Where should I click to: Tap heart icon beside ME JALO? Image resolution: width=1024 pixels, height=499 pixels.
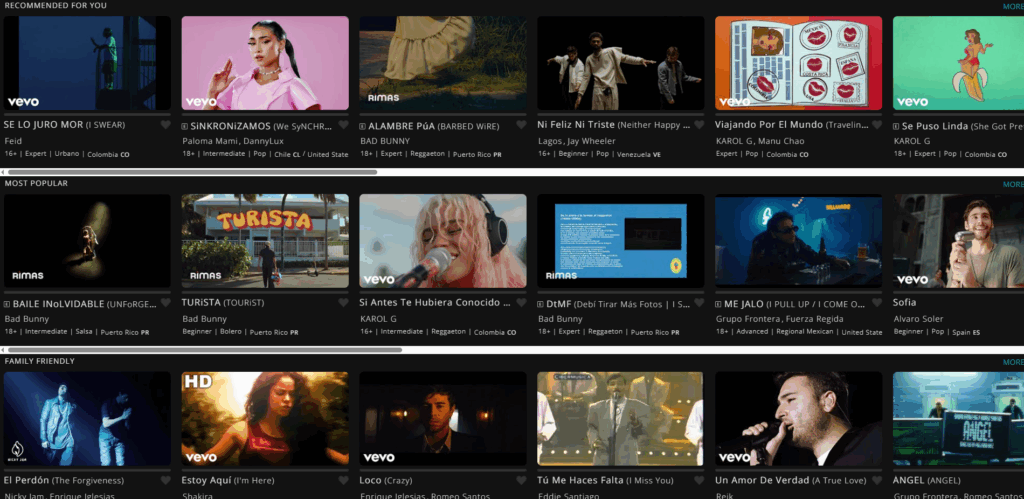tap(877, 302)
